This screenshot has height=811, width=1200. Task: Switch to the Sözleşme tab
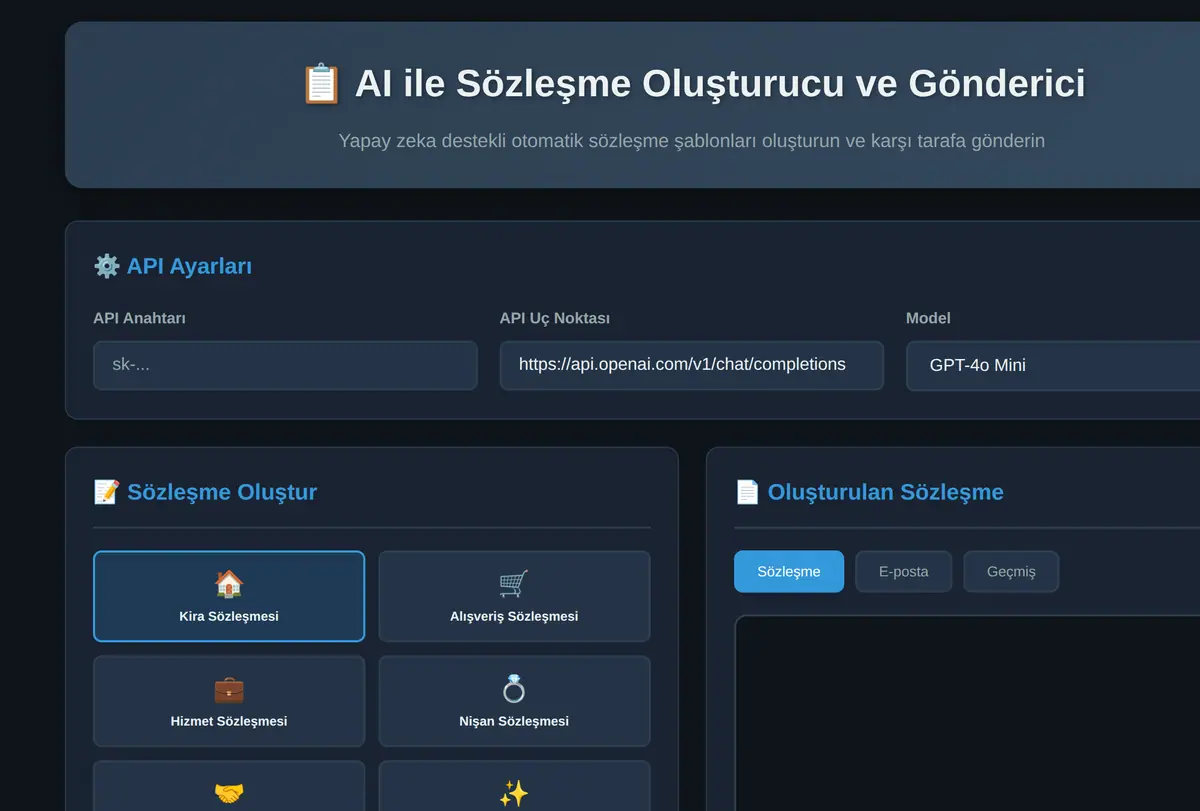point(789,572)
